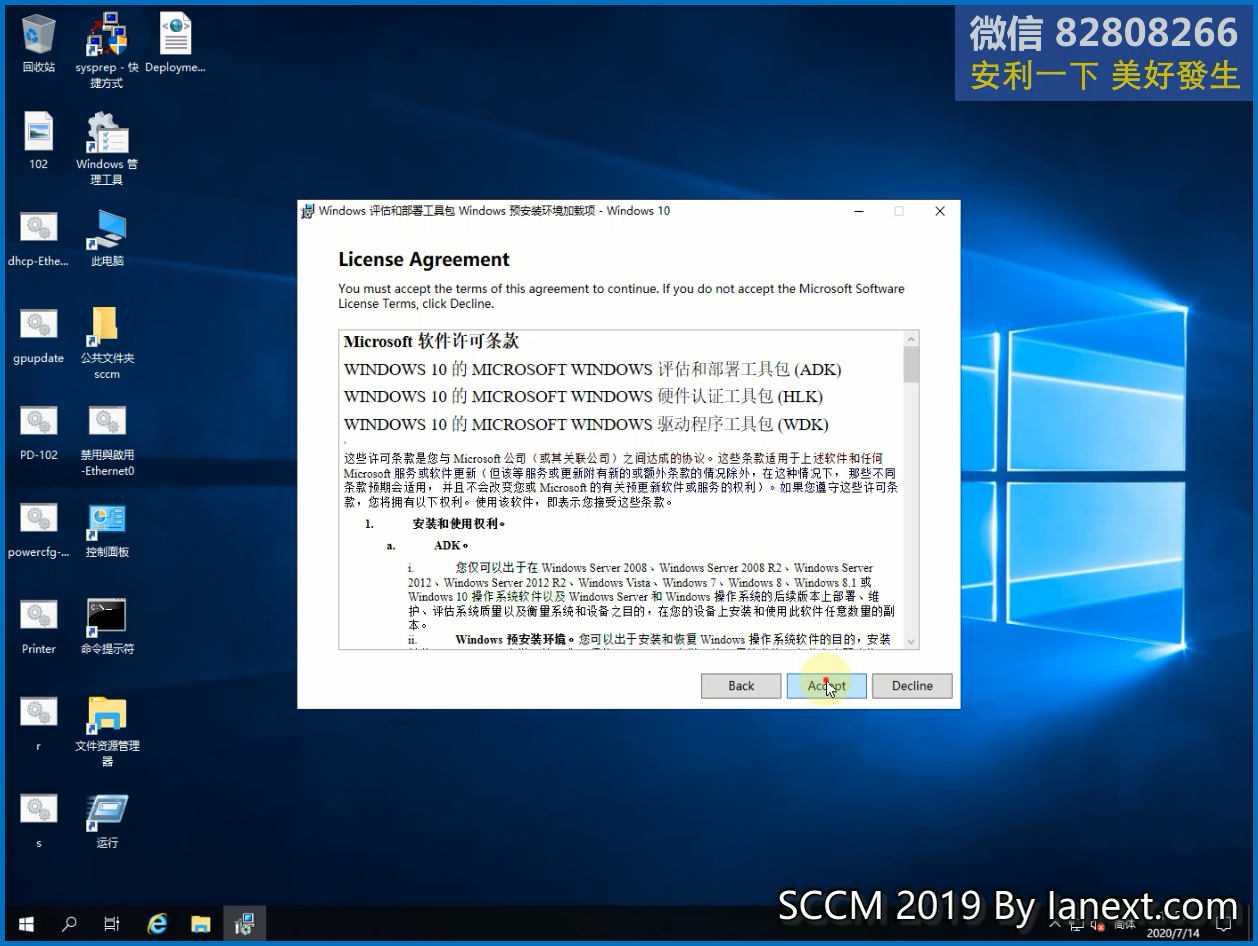
Task: Select the dhcp-Ethe... batch file icon
Action: point(39,238)
